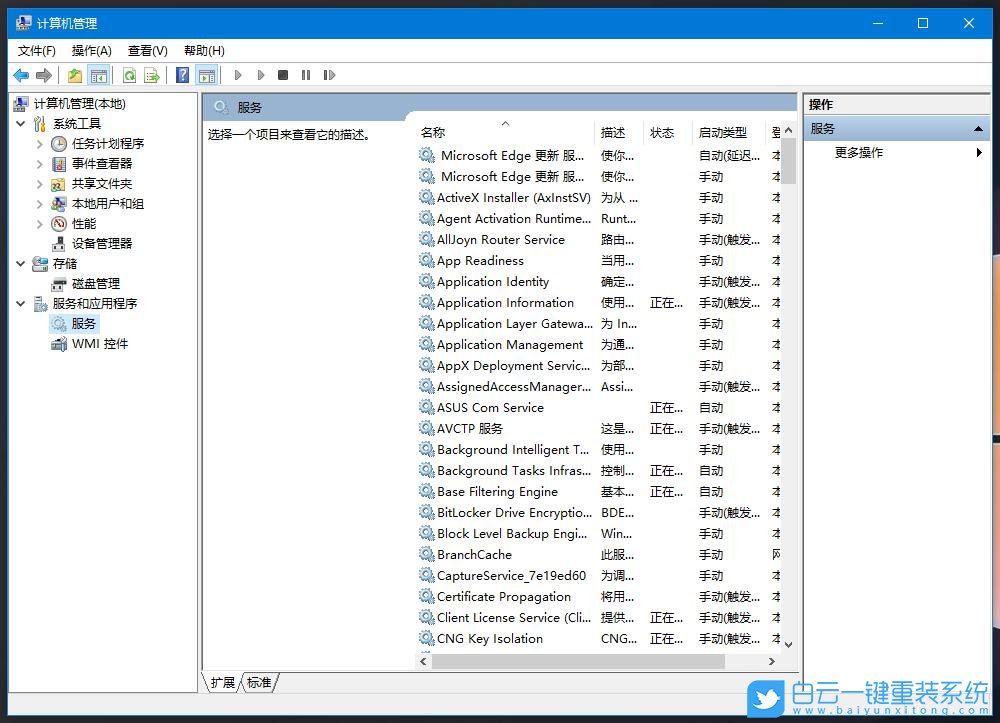This screenshot has width=1000, height=723.
Task: Switch to the 标准 tab
Action: point(259,682)
